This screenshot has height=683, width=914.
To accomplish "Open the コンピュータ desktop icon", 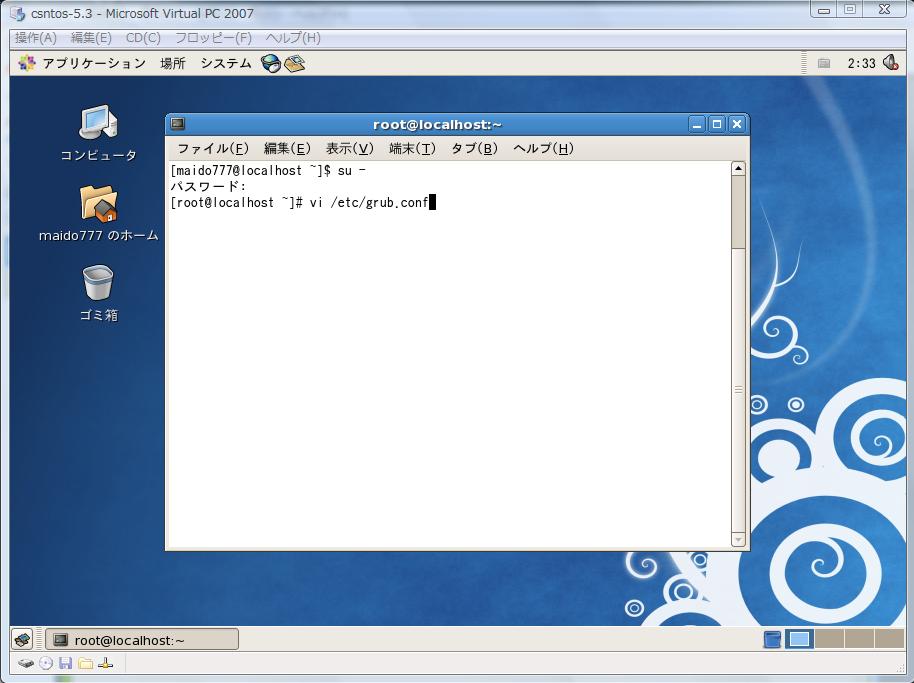I will pos(98,124).
